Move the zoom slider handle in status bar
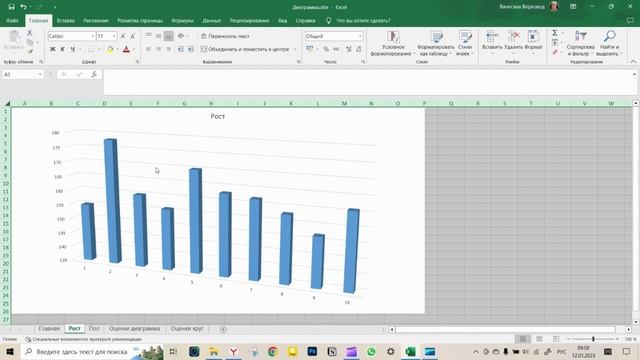Image resolution: width=640 pixels, height=360 pixels. pyautogui.click(x=593, y=339)
